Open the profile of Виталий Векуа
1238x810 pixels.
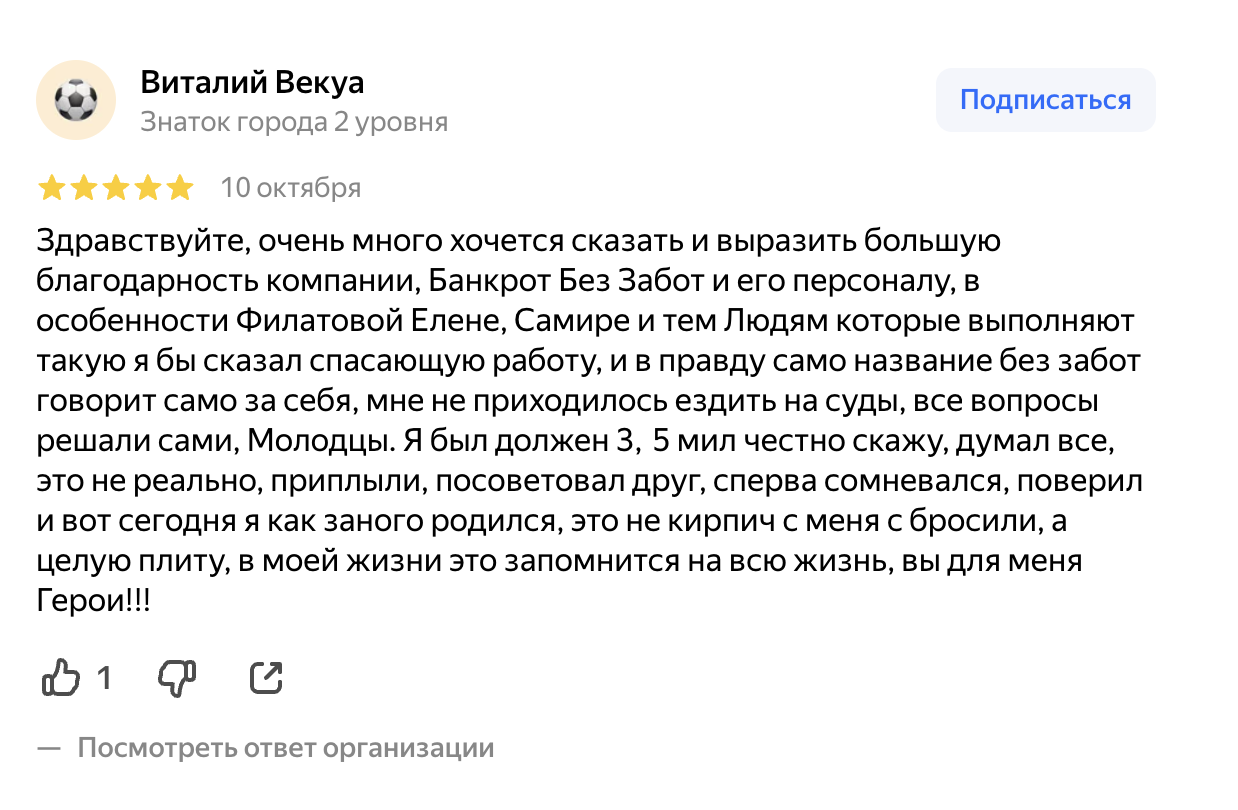(x=252, y=82)
